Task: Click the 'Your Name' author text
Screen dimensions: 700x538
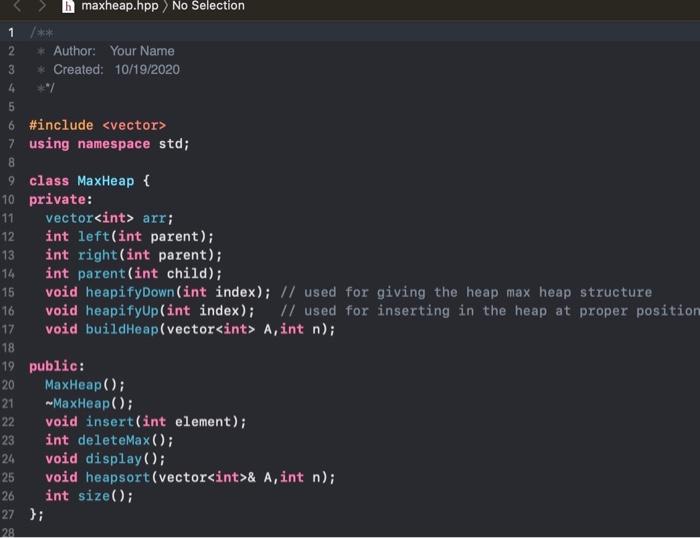Action: click(x=142, y=51)
